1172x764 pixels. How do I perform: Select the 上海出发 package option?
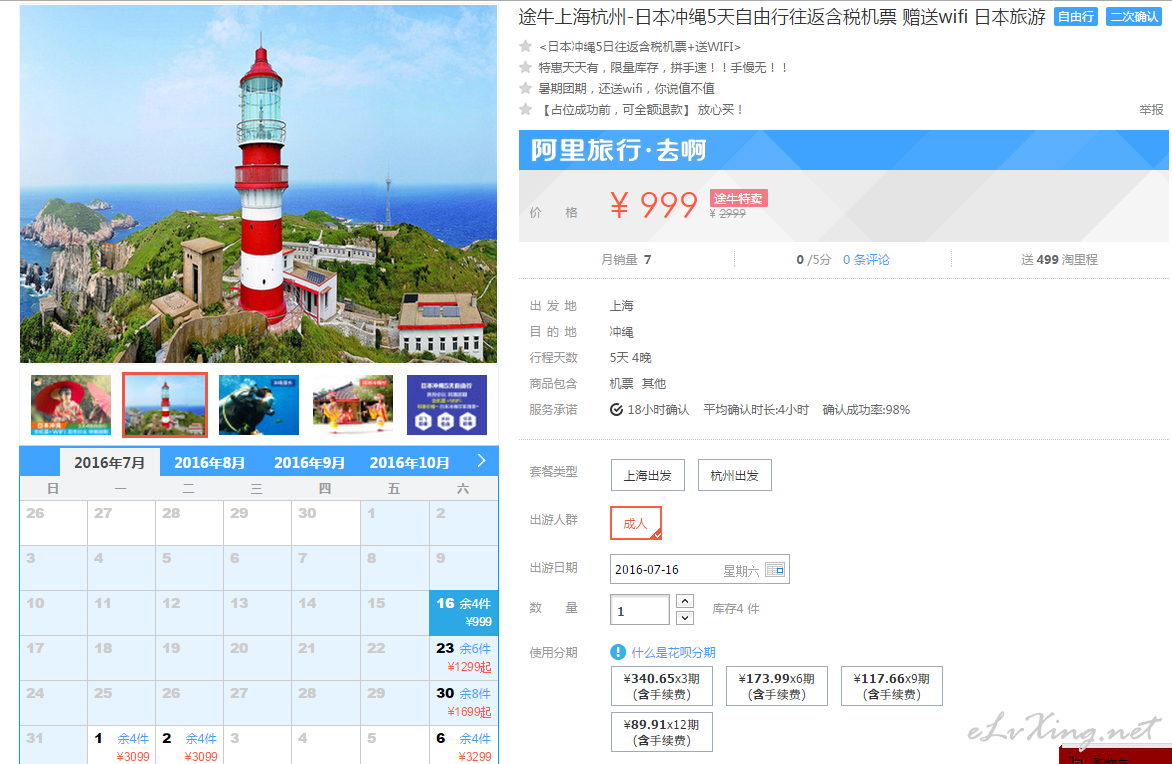tap(648, 475)
